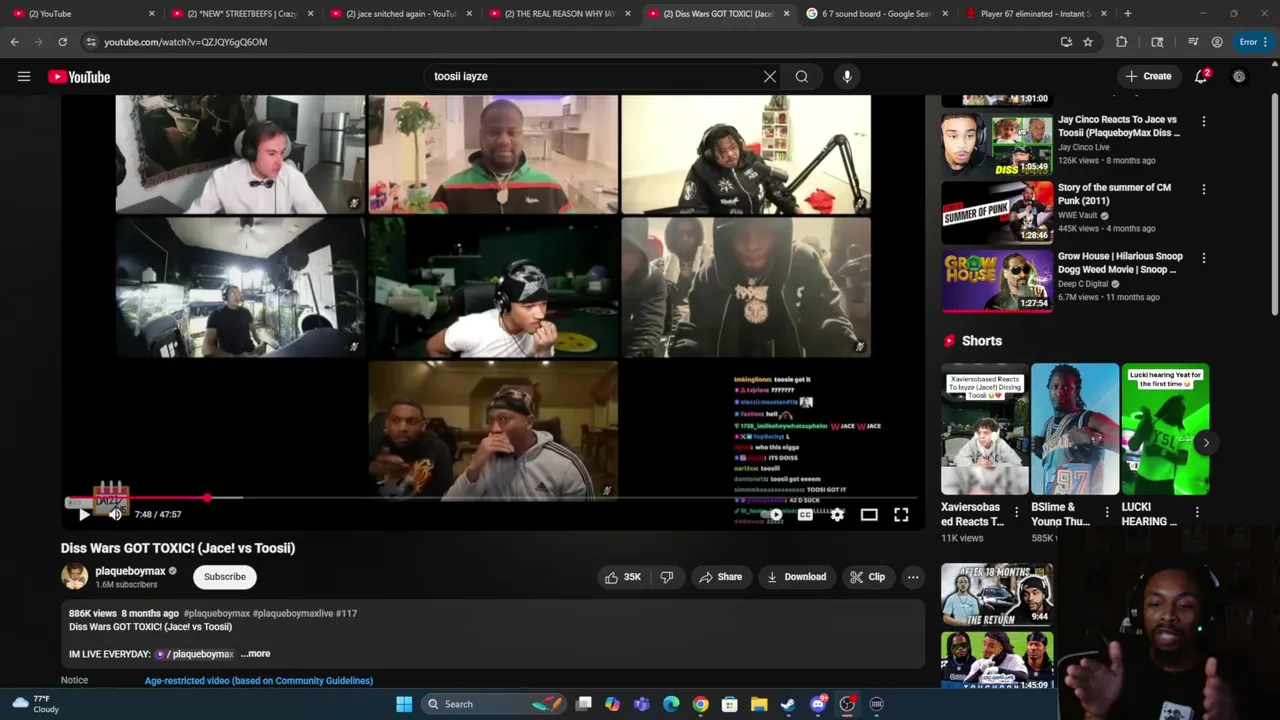Open the Extensions puzzle icon
This screenshot has height=720, width=1280.
(x=1121, y=42)
